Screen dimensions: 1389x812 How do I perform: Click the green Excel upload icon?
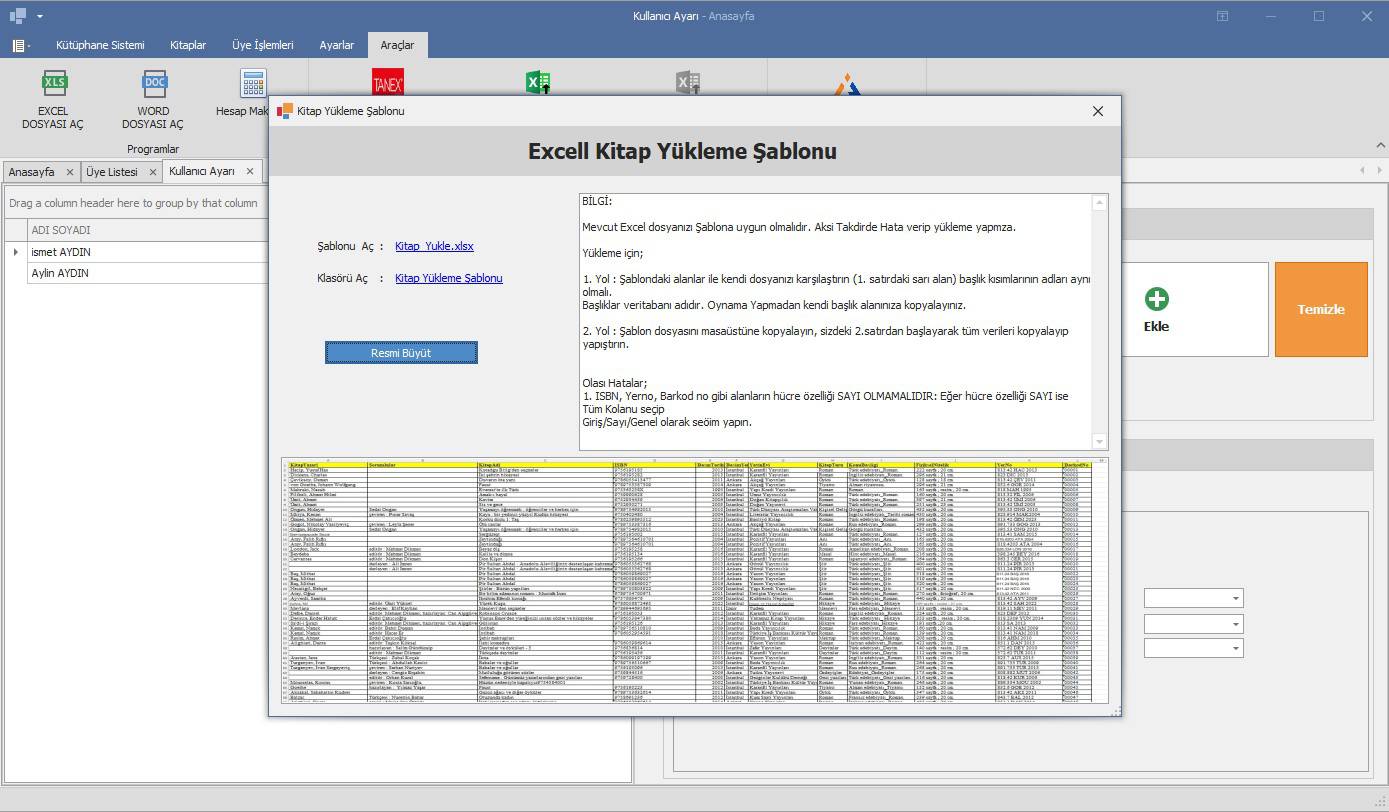click(538, 82)
